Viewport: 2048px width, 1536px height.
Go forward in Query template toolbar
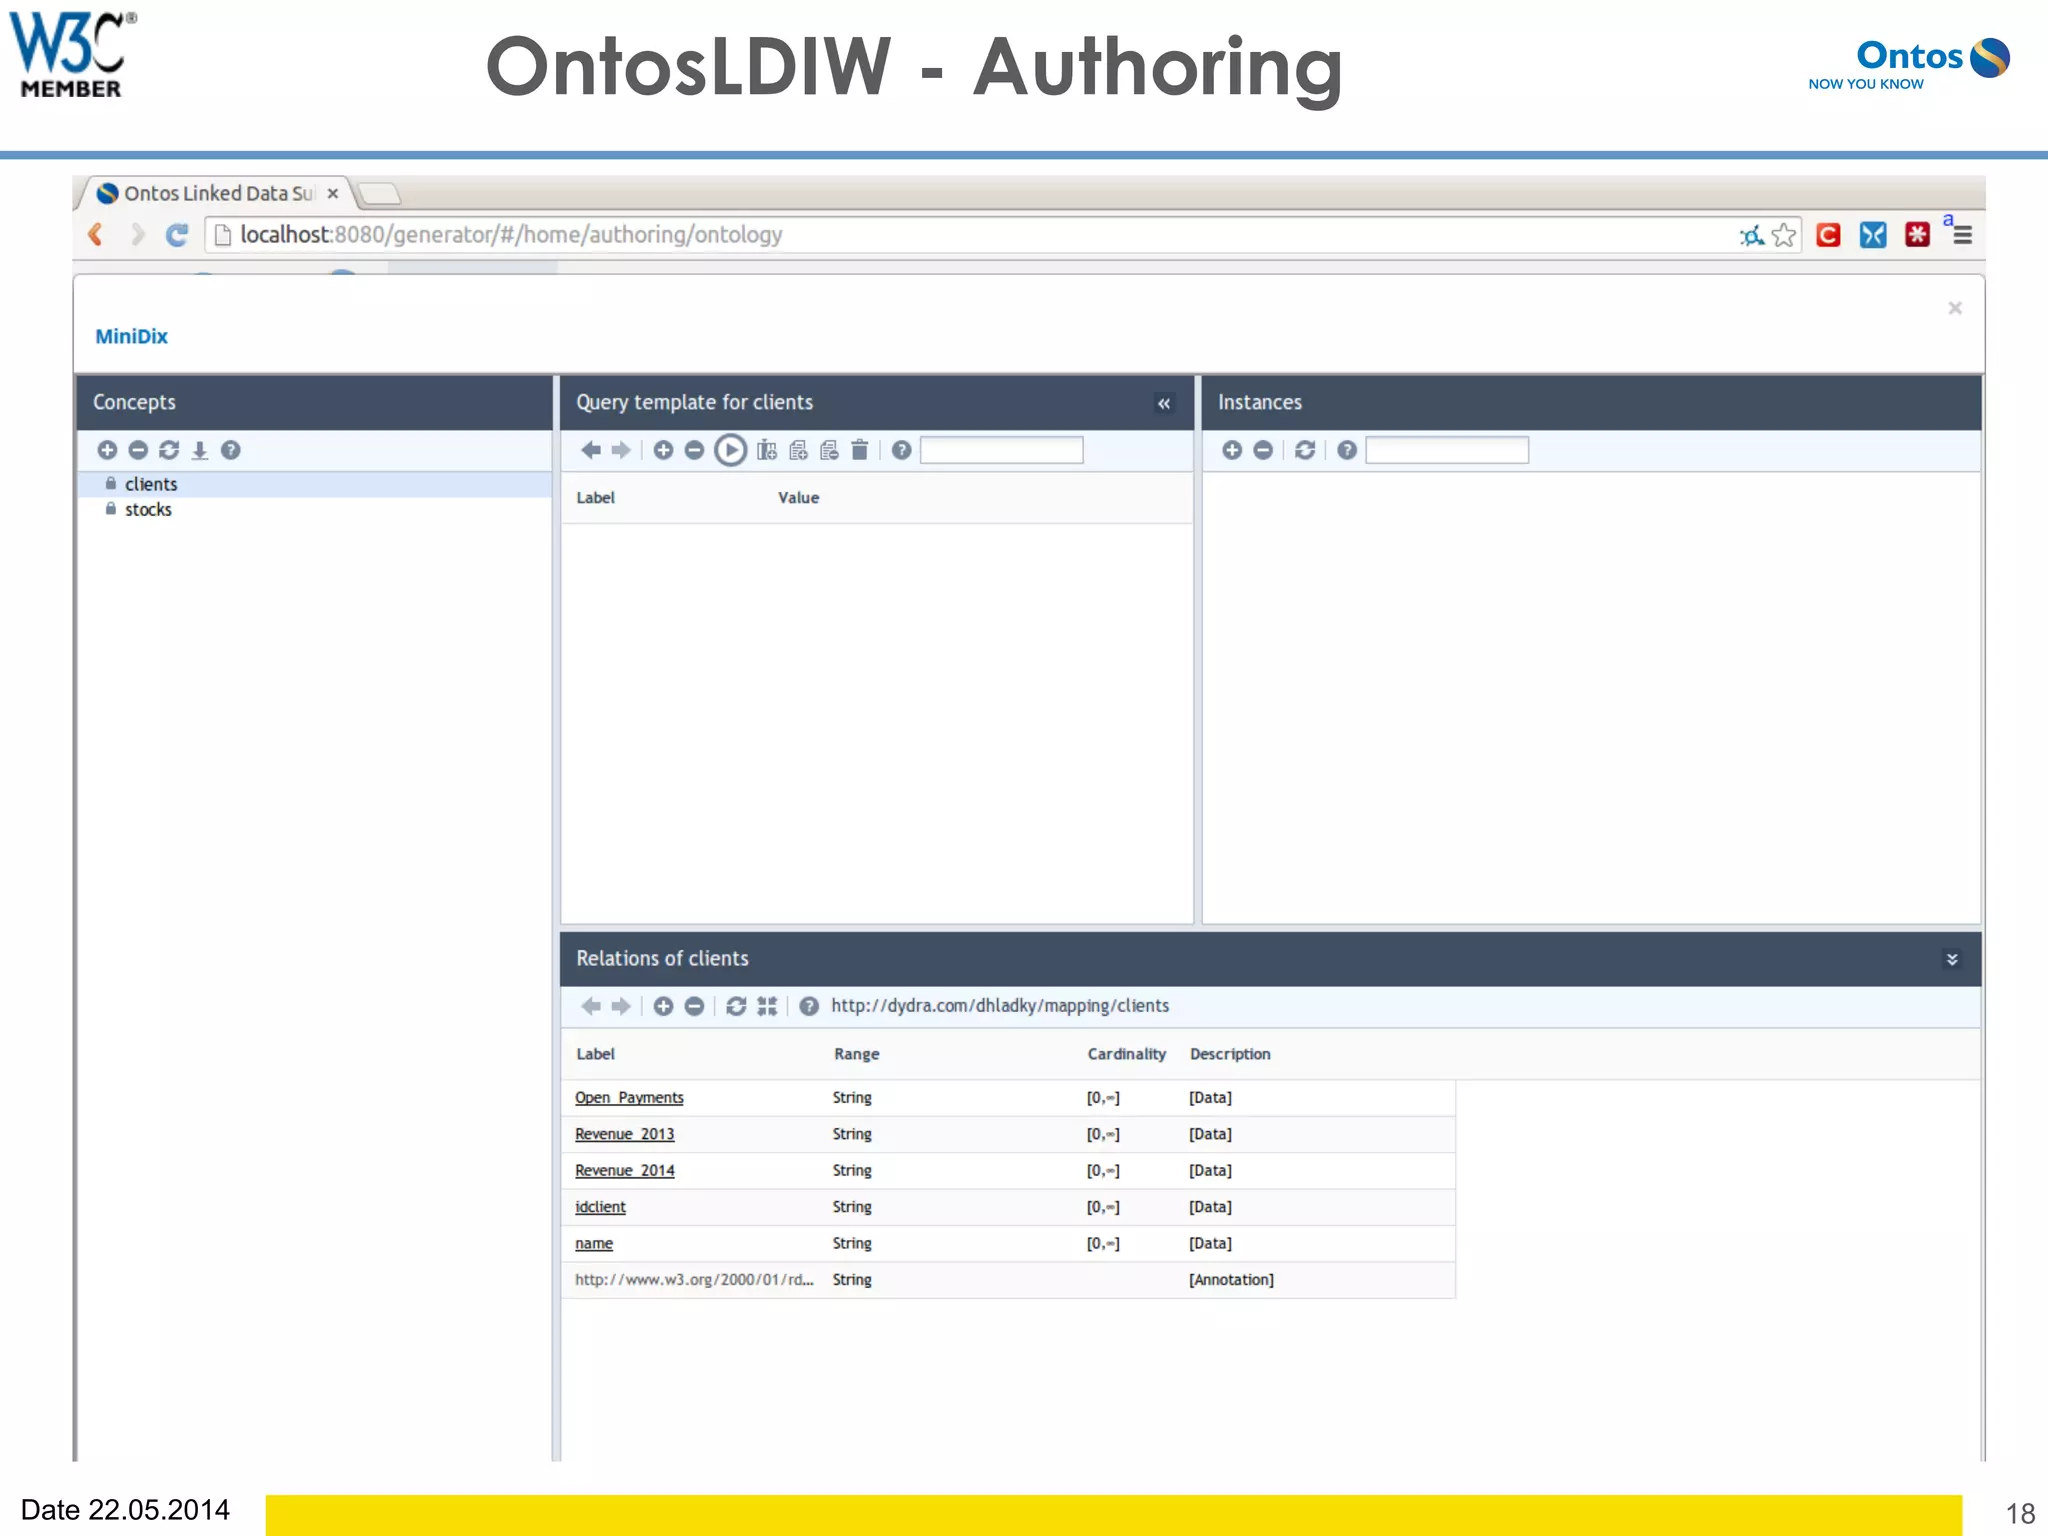[622, 450]
